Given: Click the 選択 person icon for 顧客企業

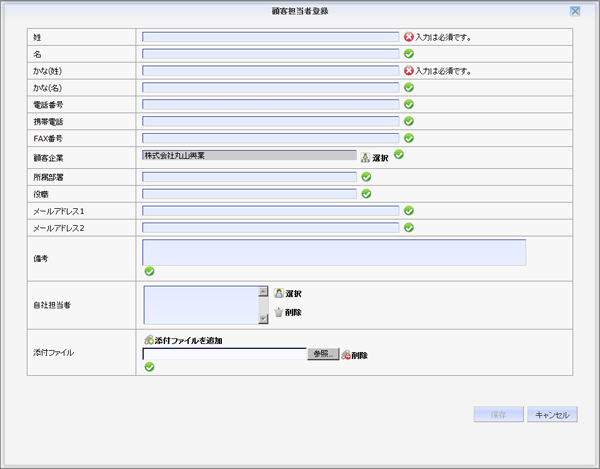Looking at the screenshot, I should pos(365,158).
